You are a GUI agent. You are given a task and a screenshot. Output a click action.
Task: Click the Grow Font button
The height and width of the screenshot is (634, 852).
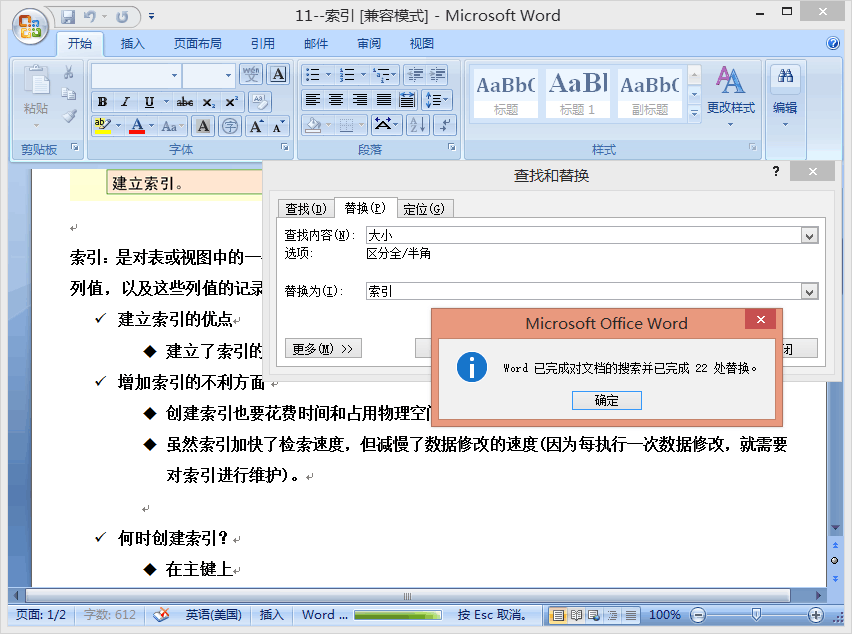tap(256, 126)
